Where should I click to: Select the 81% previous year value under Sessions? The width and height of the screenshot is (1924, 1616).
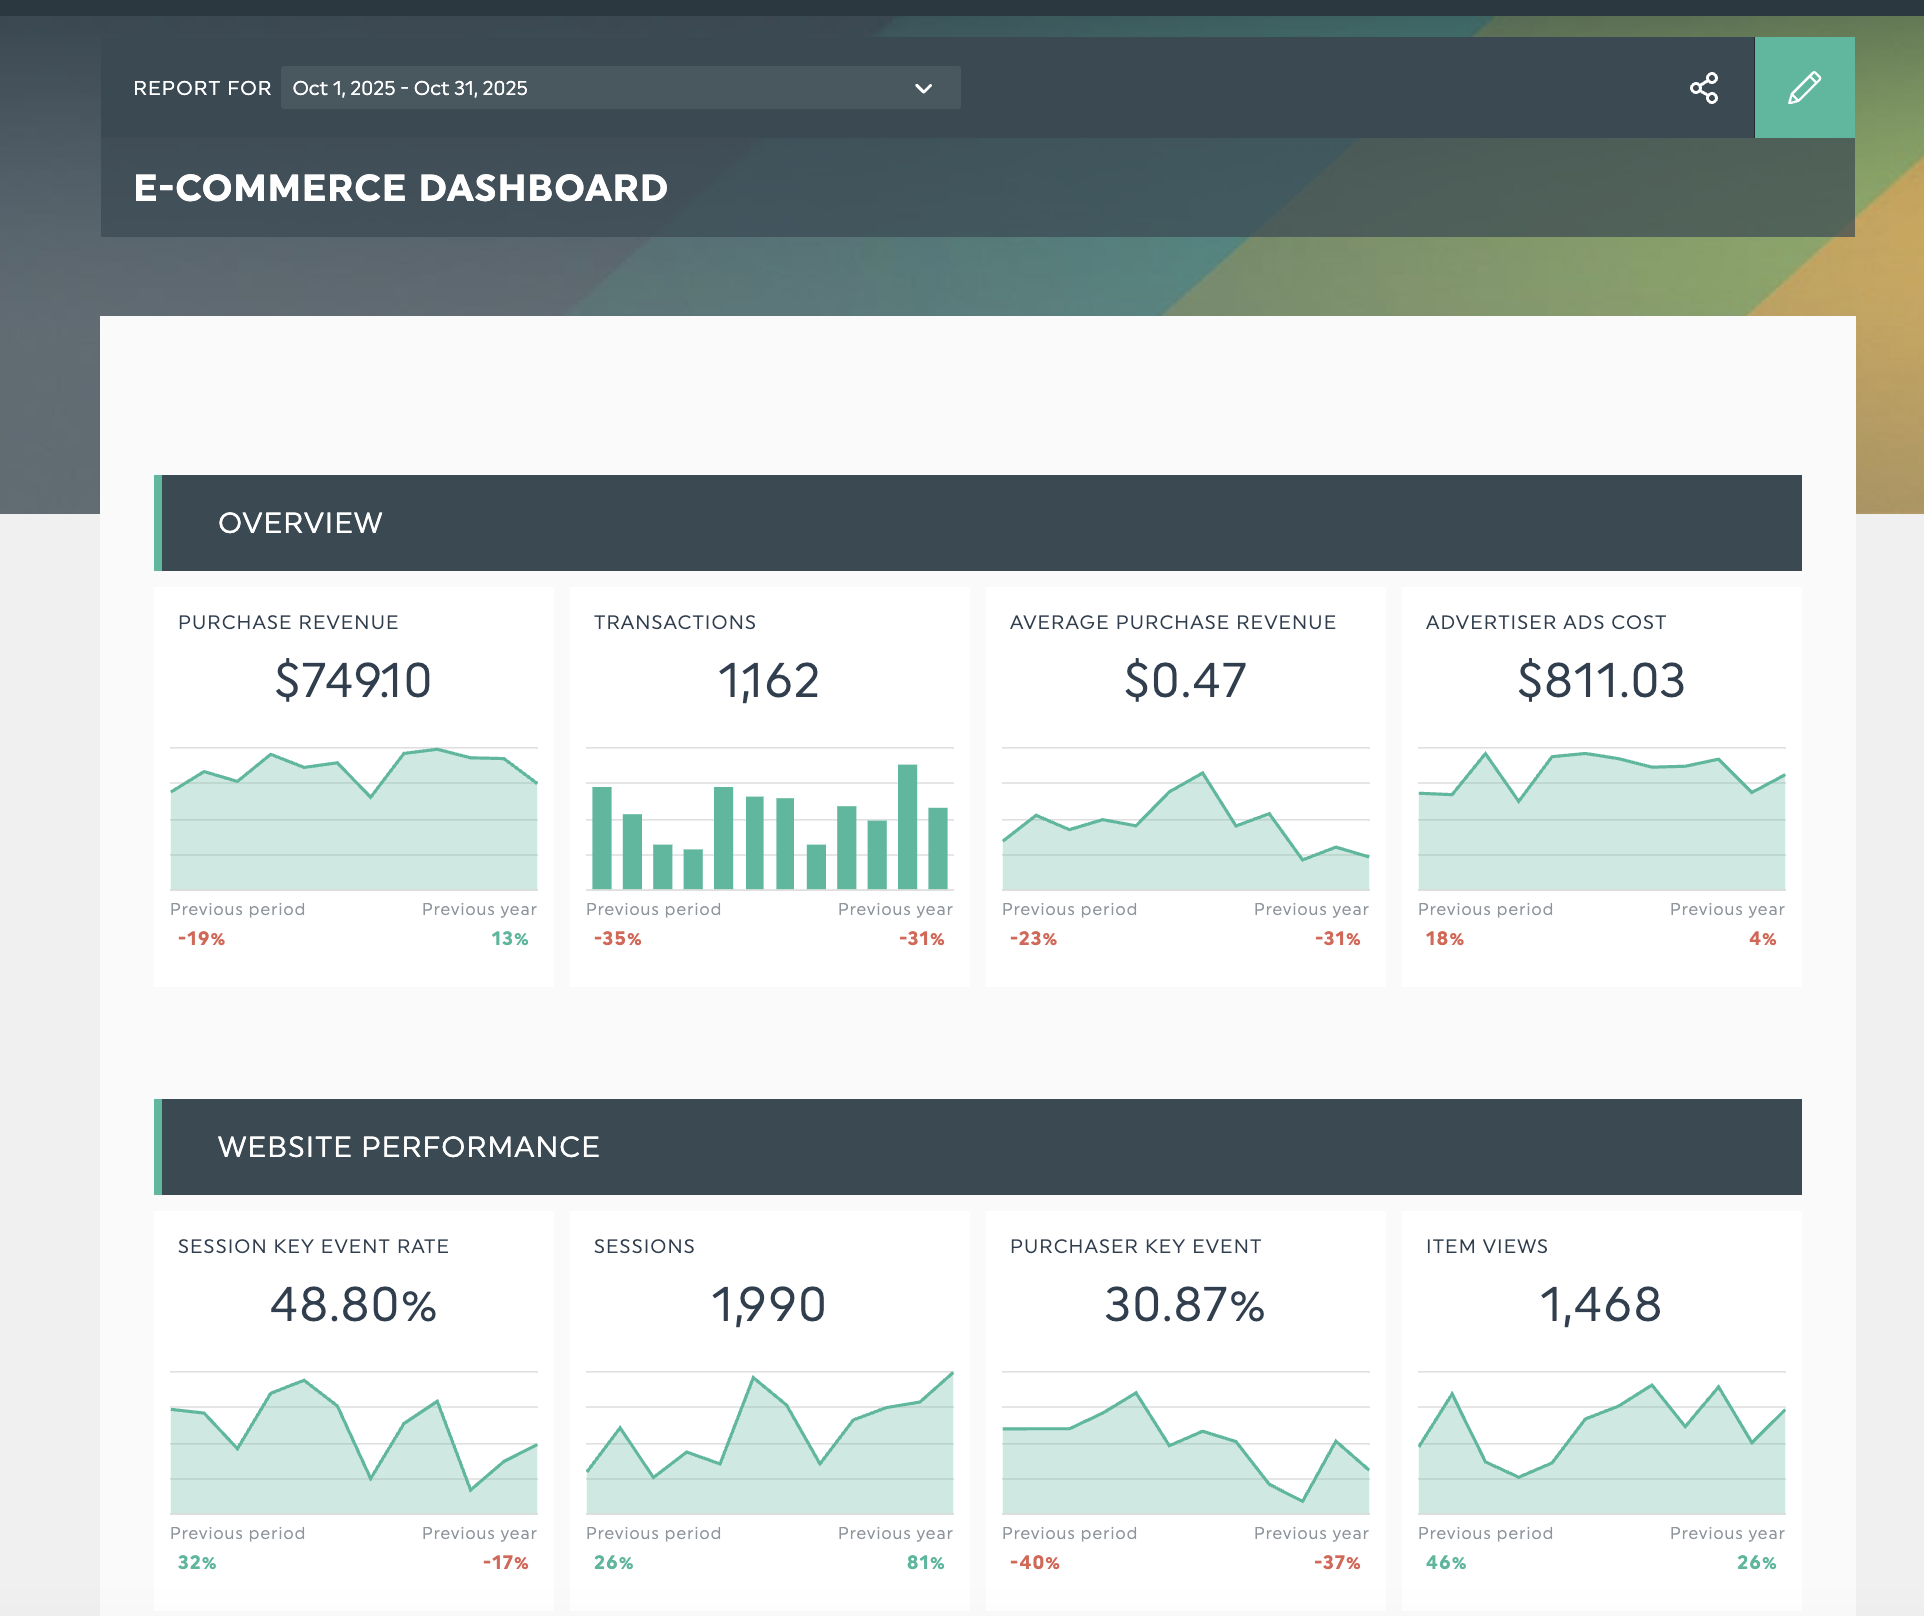(x=925, y=1562)
